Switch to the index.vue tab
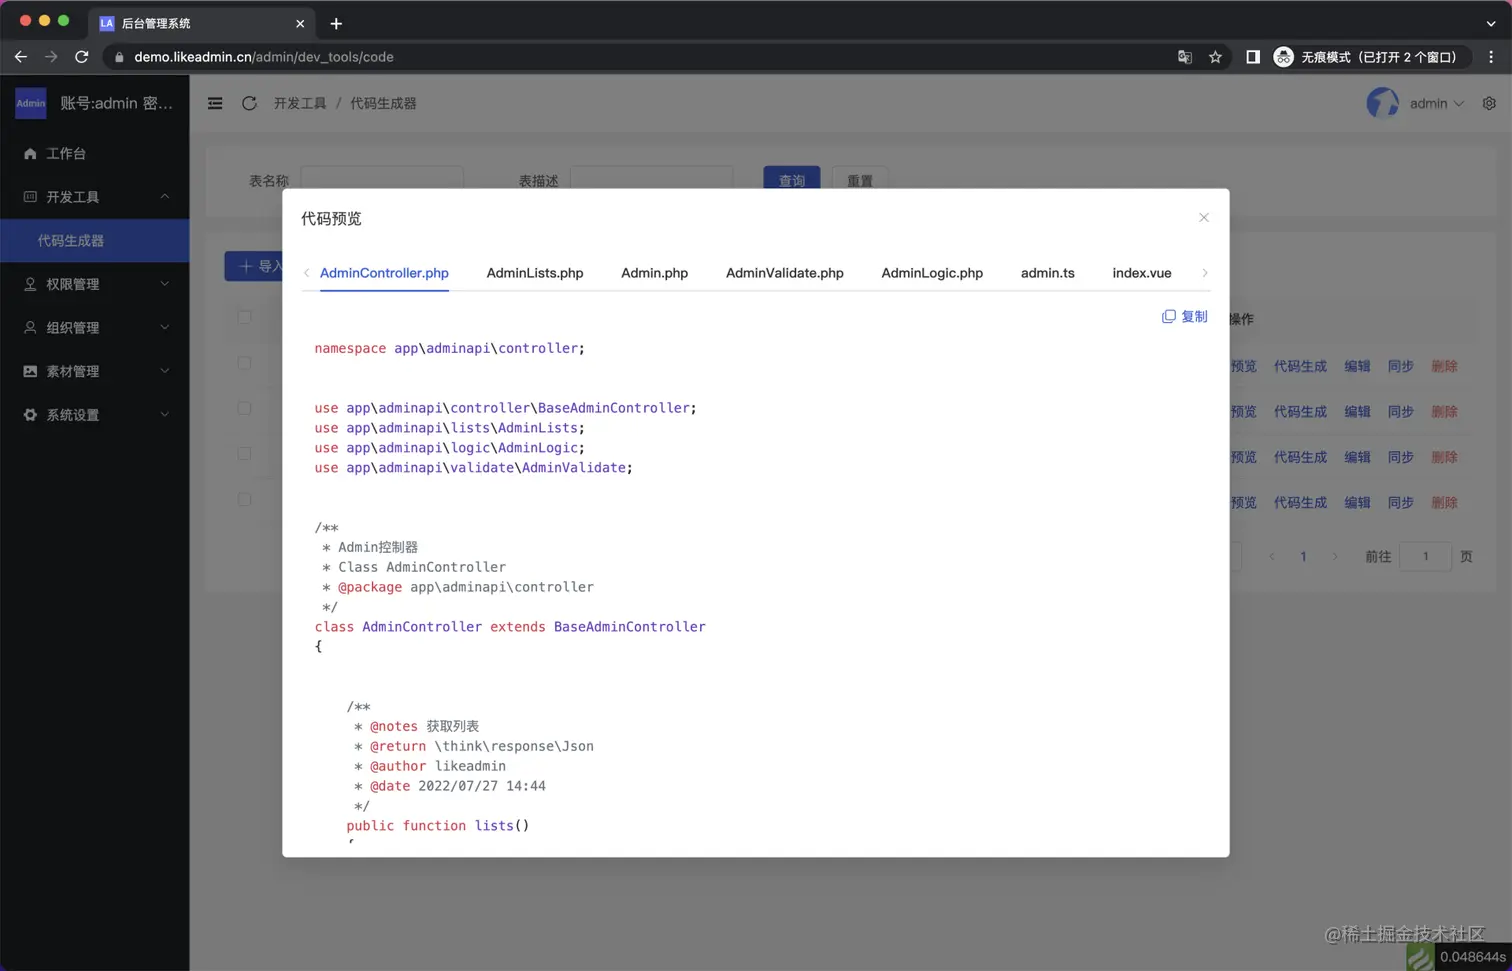This screenshot has height=971, width=1512. tap(1142, 273)
